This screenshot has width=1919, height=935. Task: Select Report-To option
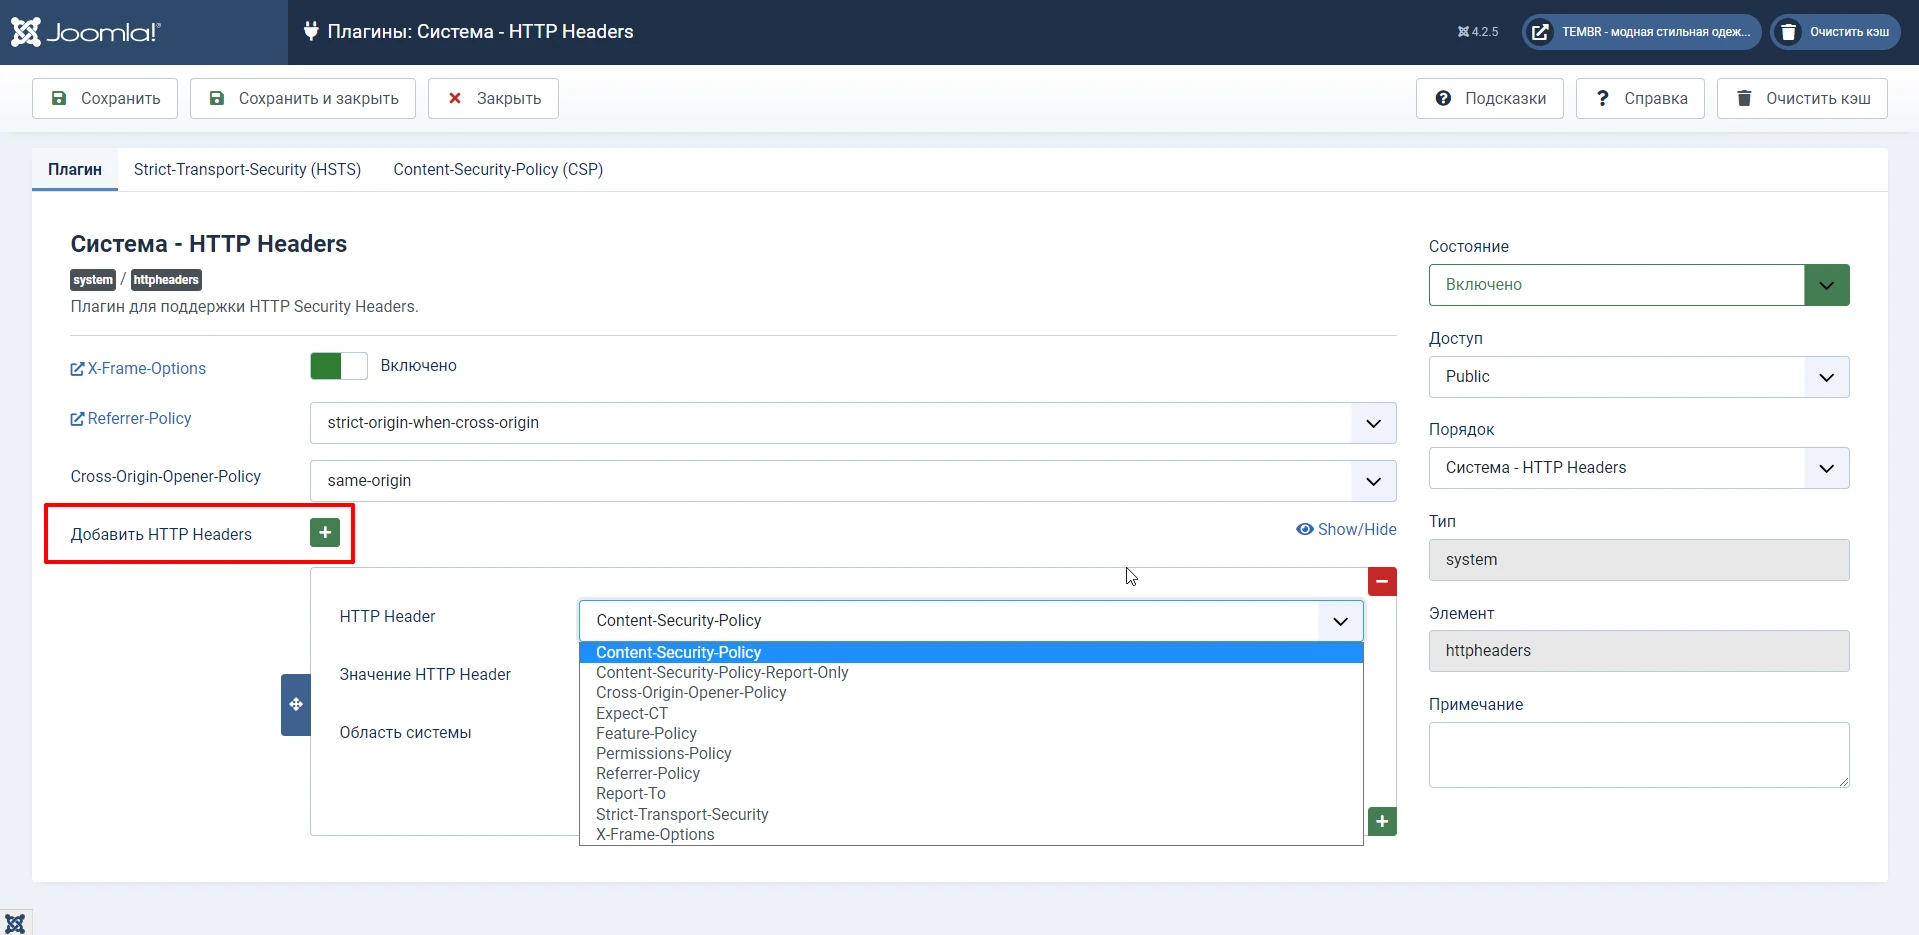(x=971, y=794)
